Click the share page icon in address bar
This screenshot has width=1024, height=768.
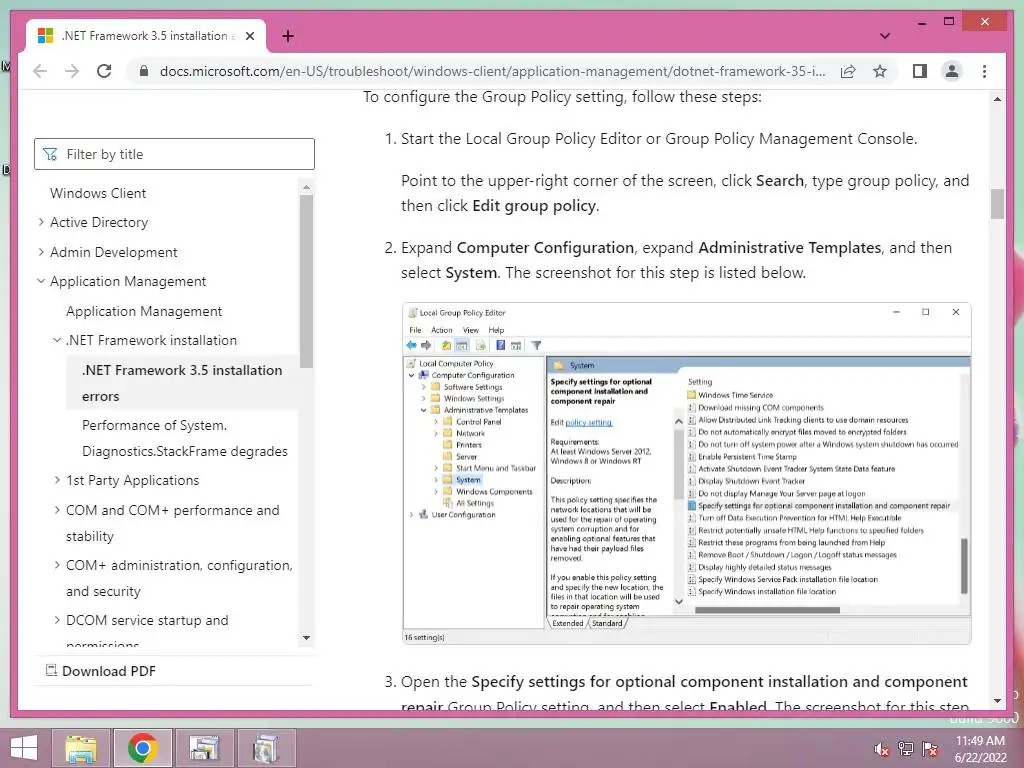click(848, 71)
